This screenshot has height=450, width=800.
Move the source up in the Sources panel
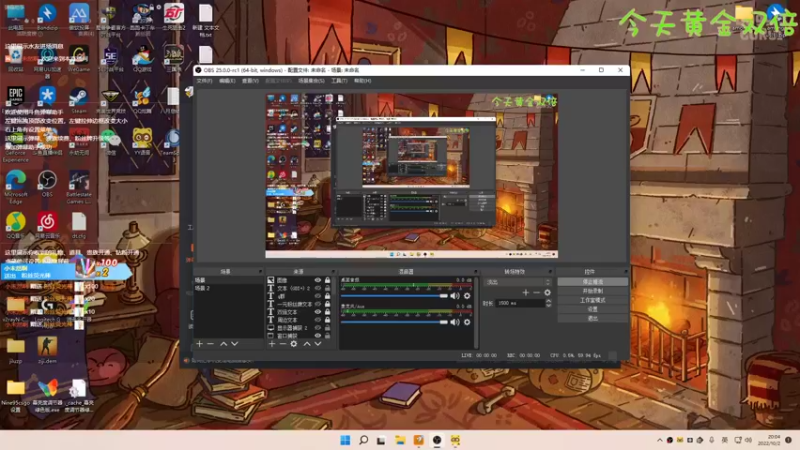(x=307, y=344)
